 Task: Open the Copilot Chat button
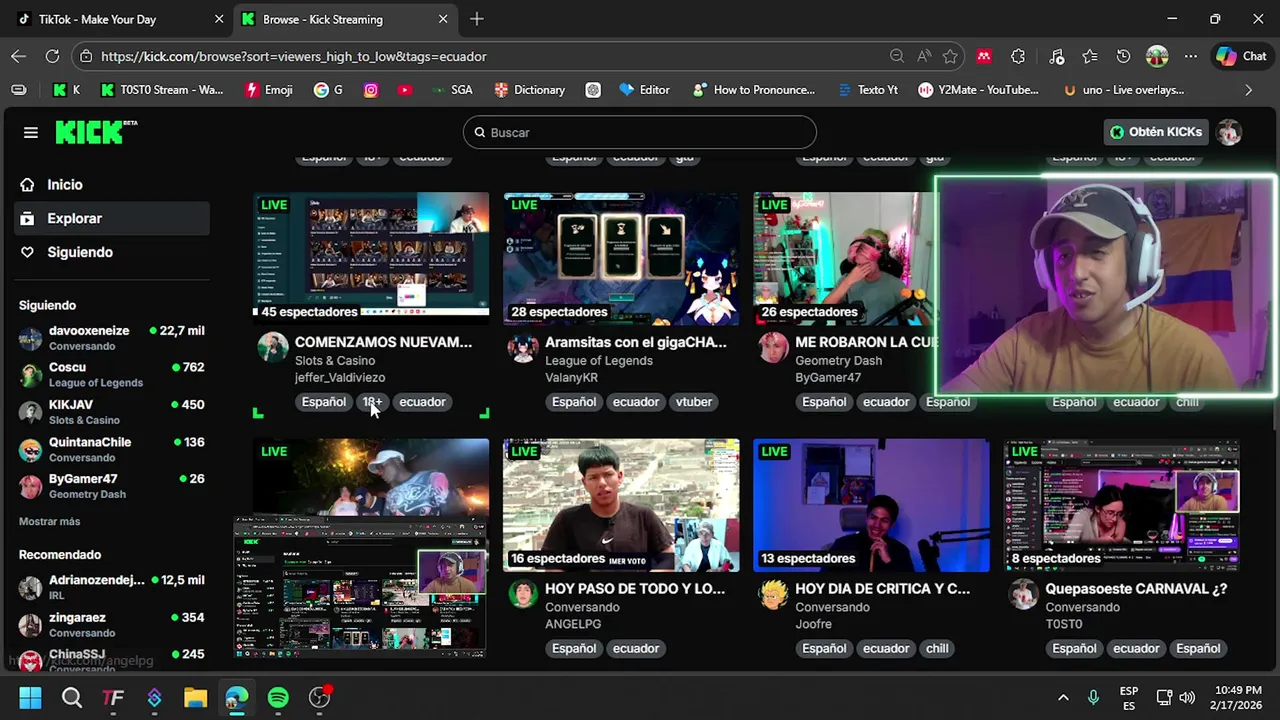[x=1241, y=56]
